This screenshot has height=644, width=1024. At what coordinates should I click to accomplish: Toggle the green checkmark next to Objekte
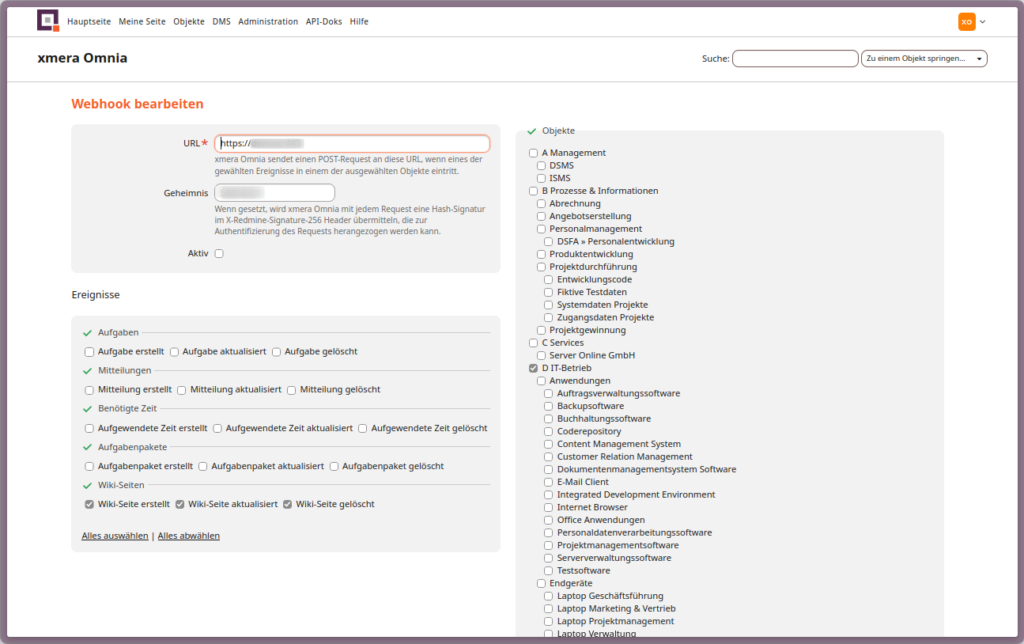(x=532, y=131)
